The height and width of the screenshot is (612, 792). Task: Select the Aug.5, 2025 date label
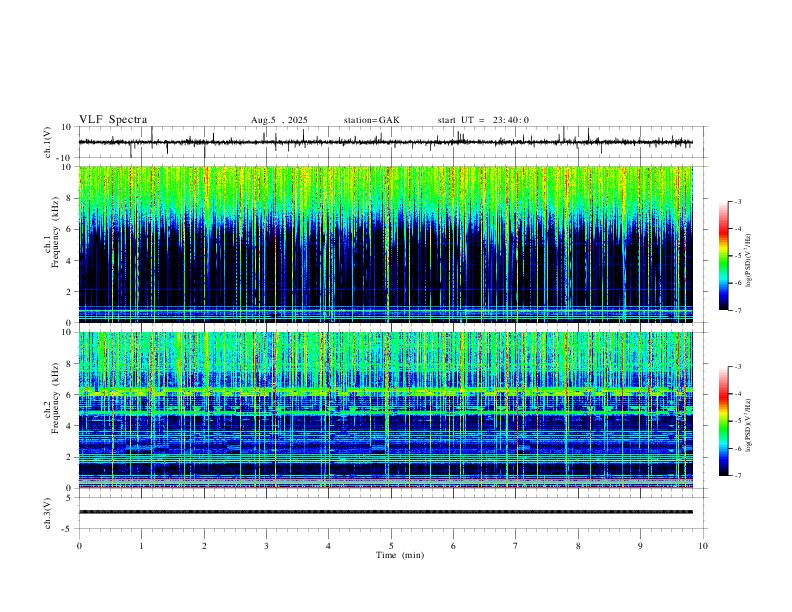click(279, 120)
